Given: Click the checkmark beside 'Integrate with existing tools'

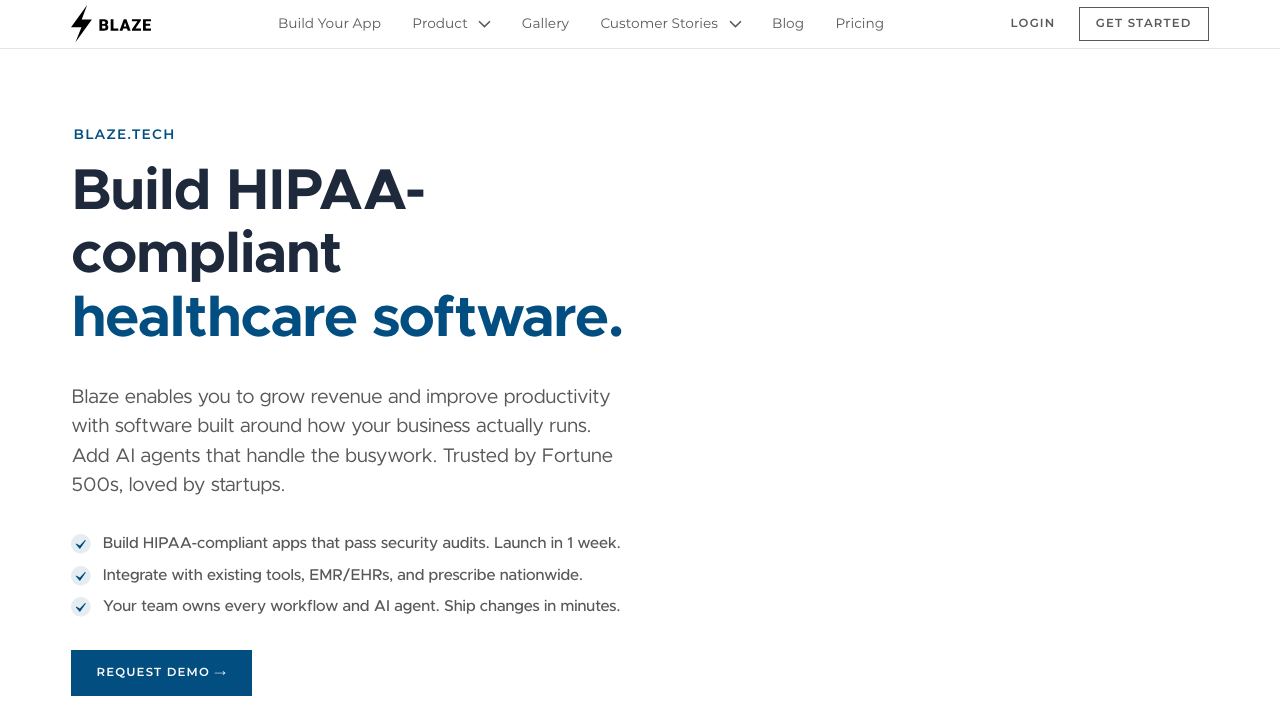Looking at the screenshot, I should pyautogui.click(x=81, y=576).
